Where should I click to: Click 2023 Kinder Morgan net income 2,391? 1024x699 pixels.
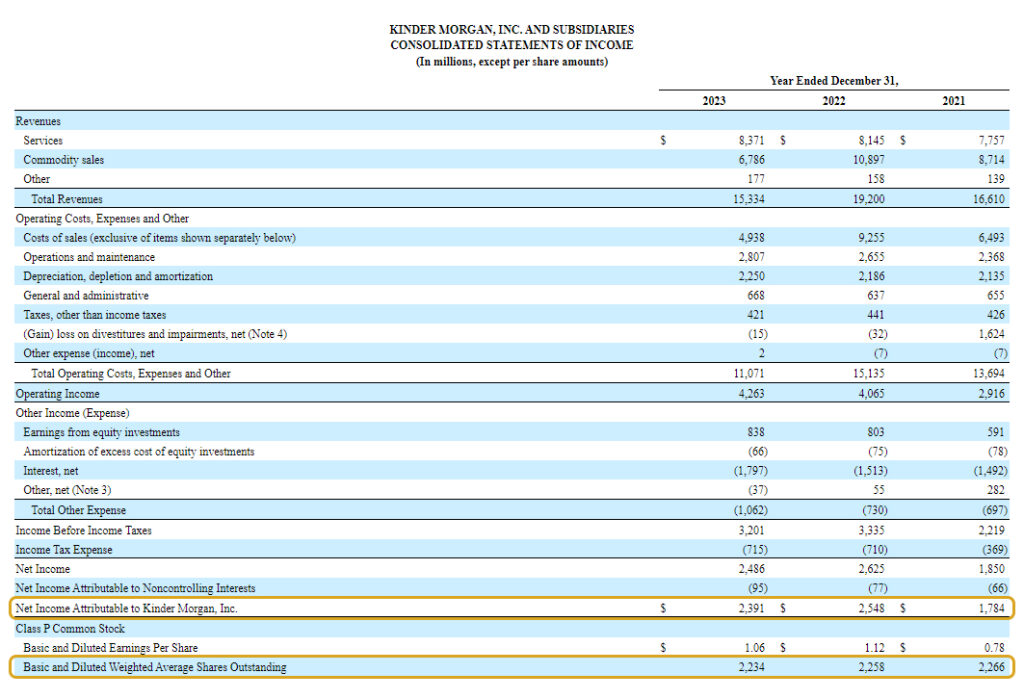coord(751,609)
